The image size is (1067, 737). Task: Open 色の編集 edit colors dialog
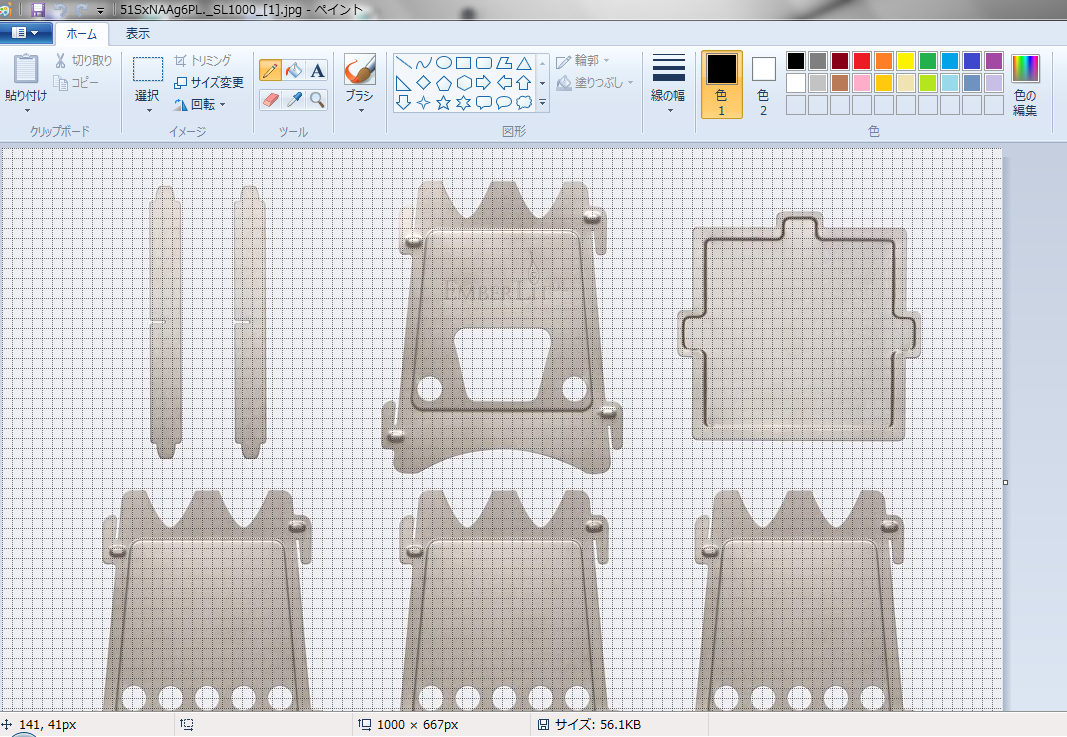click(x=1025, y=85)
